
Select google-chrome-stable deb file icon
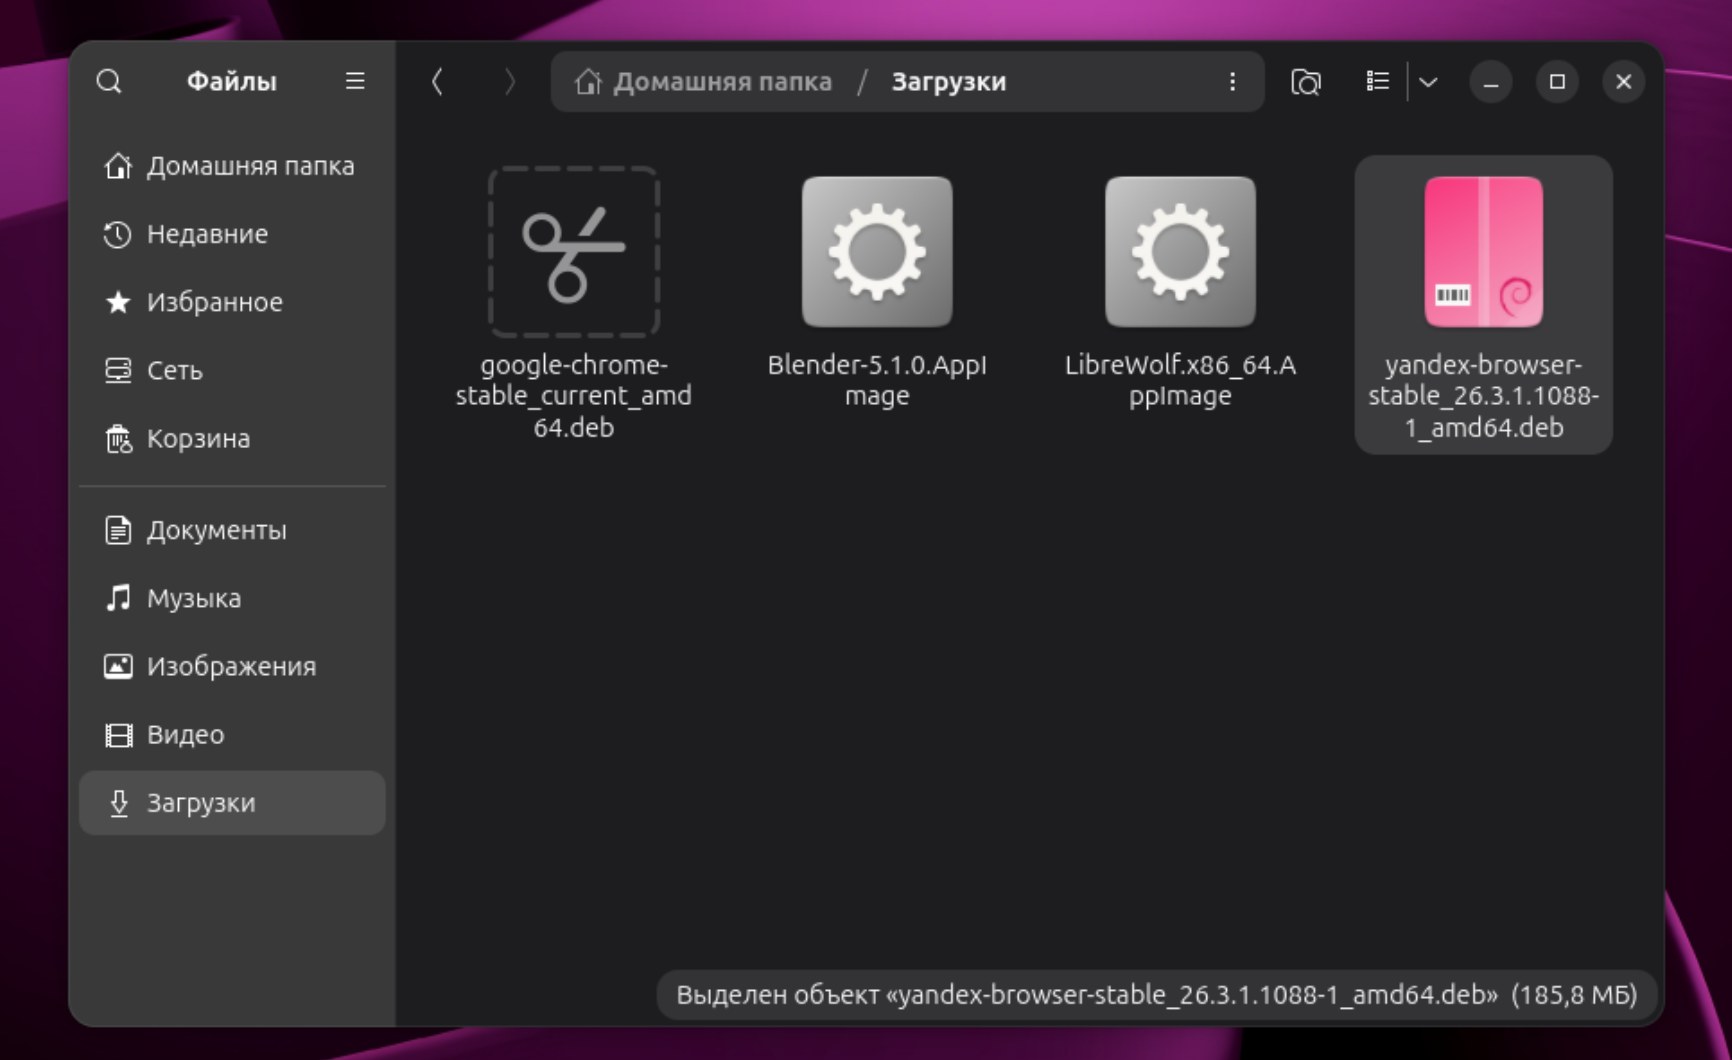(573, 252)
